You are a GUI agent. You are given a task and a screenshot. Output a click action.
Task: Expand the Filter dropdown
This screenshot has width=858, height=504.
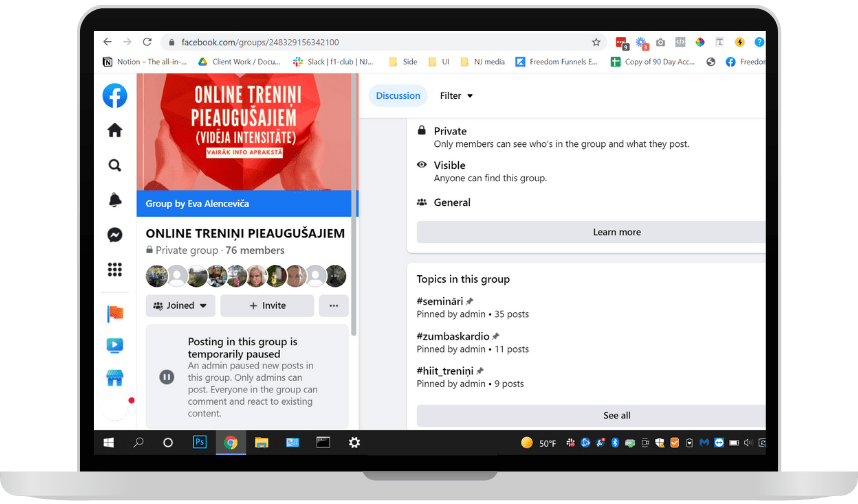click(456, 96)
